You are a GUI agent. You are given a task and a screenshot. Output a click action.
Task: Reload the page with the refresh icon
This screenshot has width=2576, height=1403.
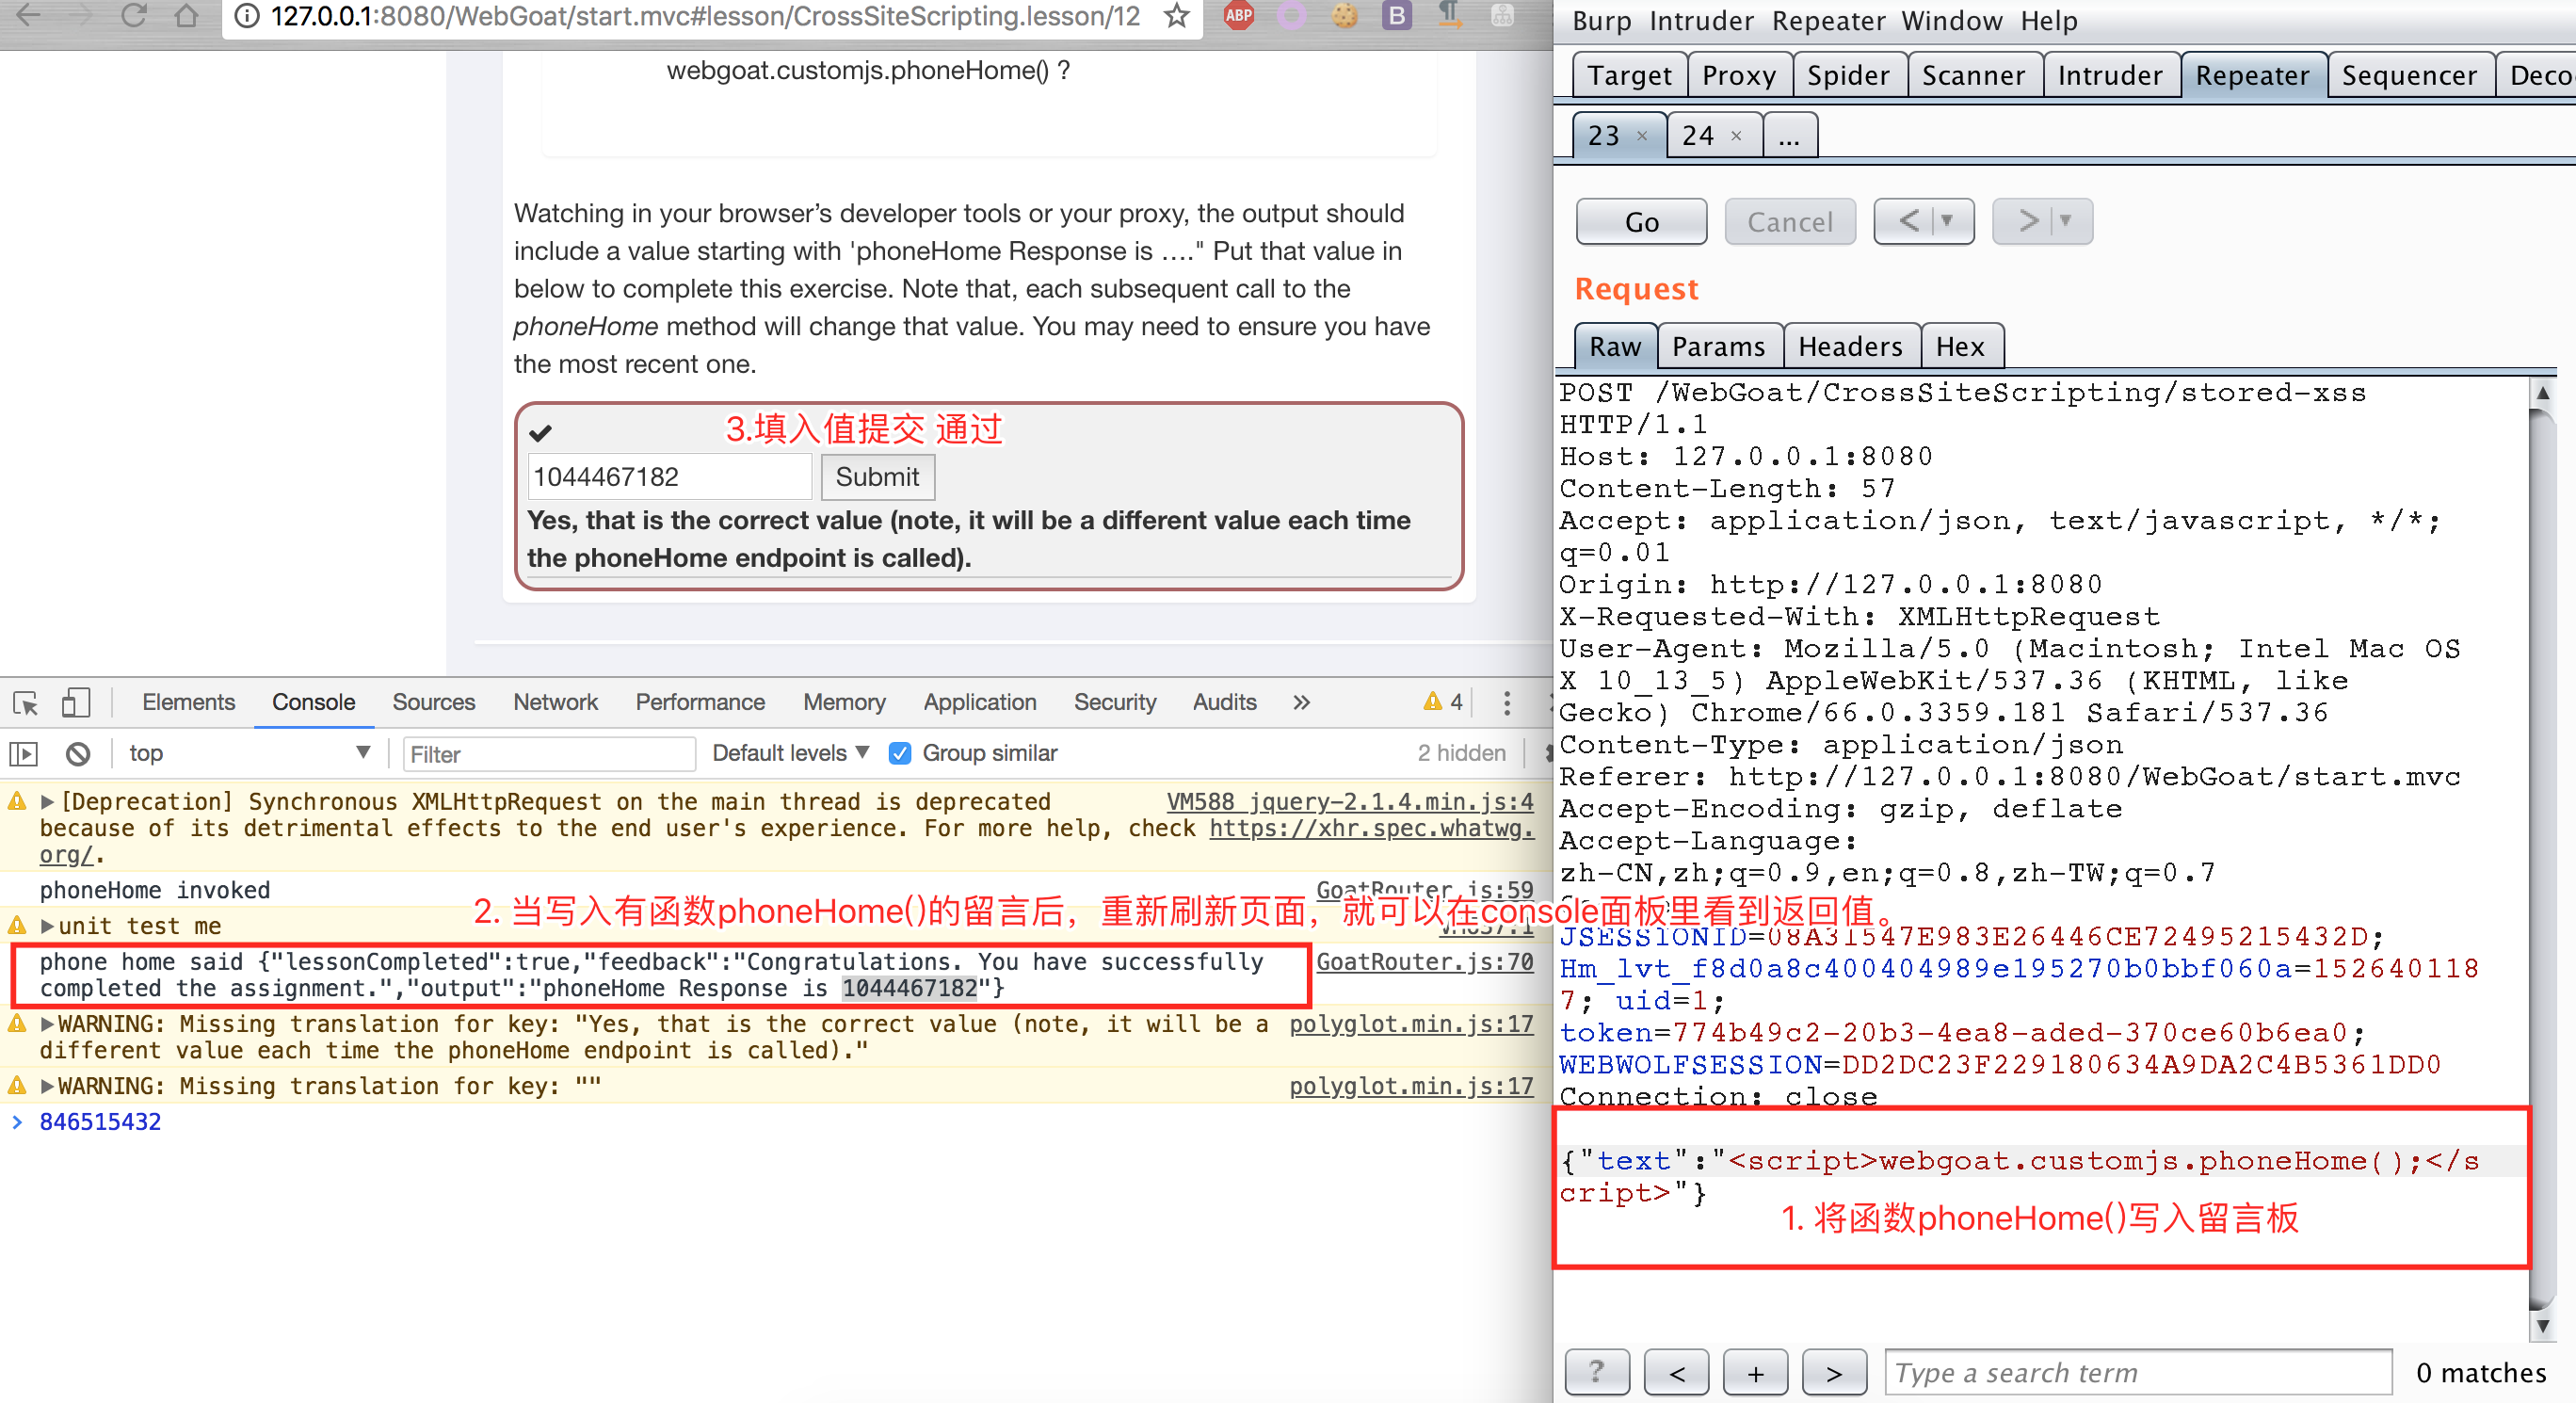[133, 14]
